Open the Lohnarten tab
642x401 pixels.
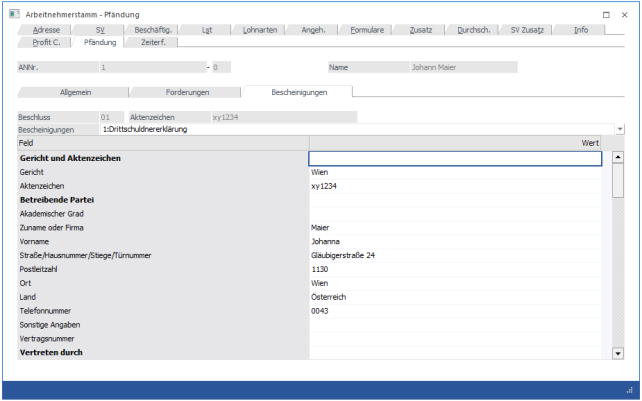click(x=260, y=30)
